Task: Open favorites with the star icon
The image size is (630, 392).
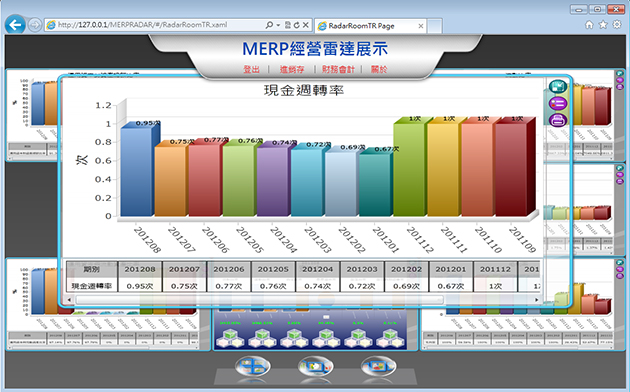Action: pyautogui.click(x=603, y=25)
